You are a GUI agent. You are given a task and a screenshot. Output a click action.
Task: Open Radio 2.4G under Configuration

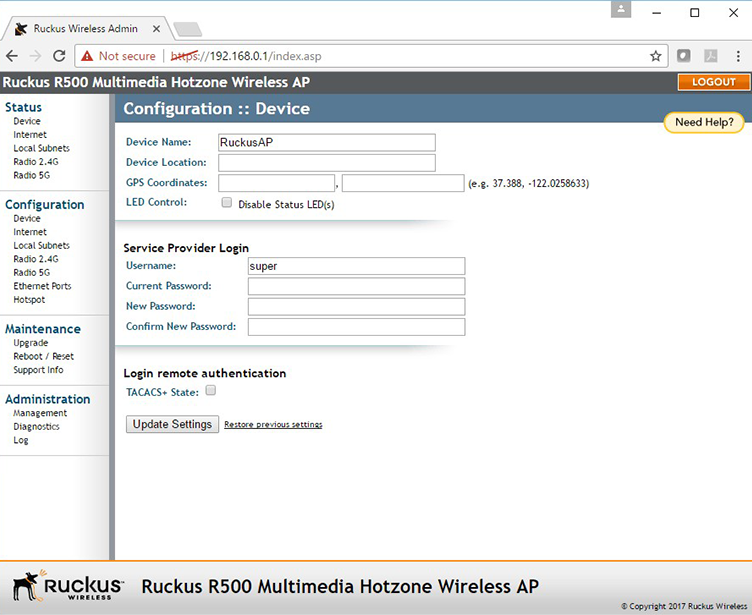coord(35,259)
